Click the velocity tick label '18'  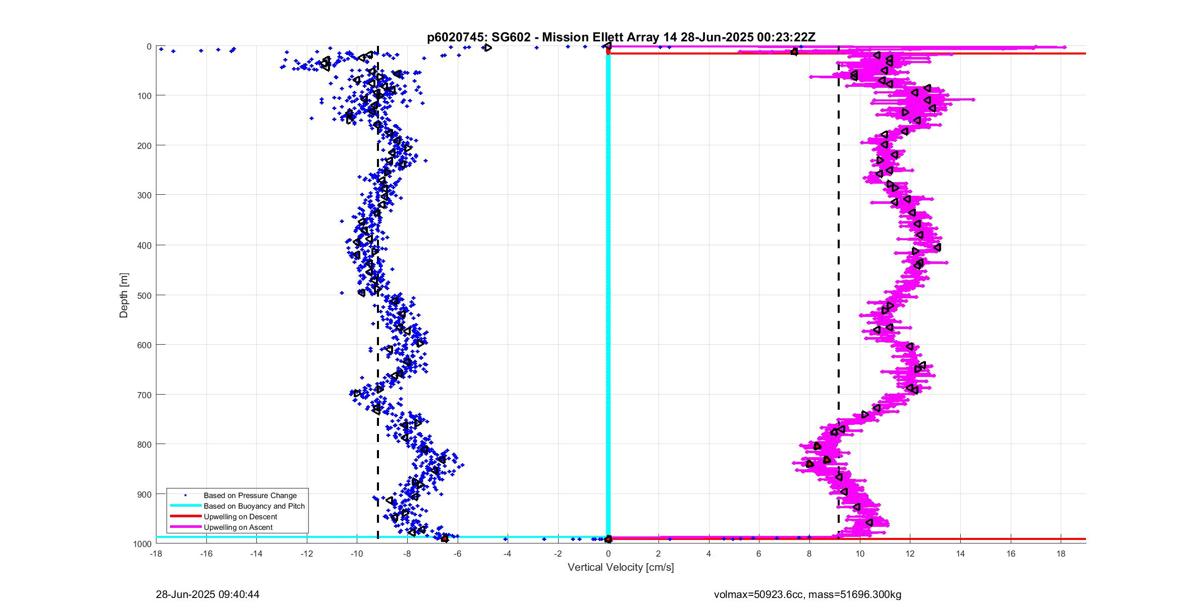(1060, 553)
